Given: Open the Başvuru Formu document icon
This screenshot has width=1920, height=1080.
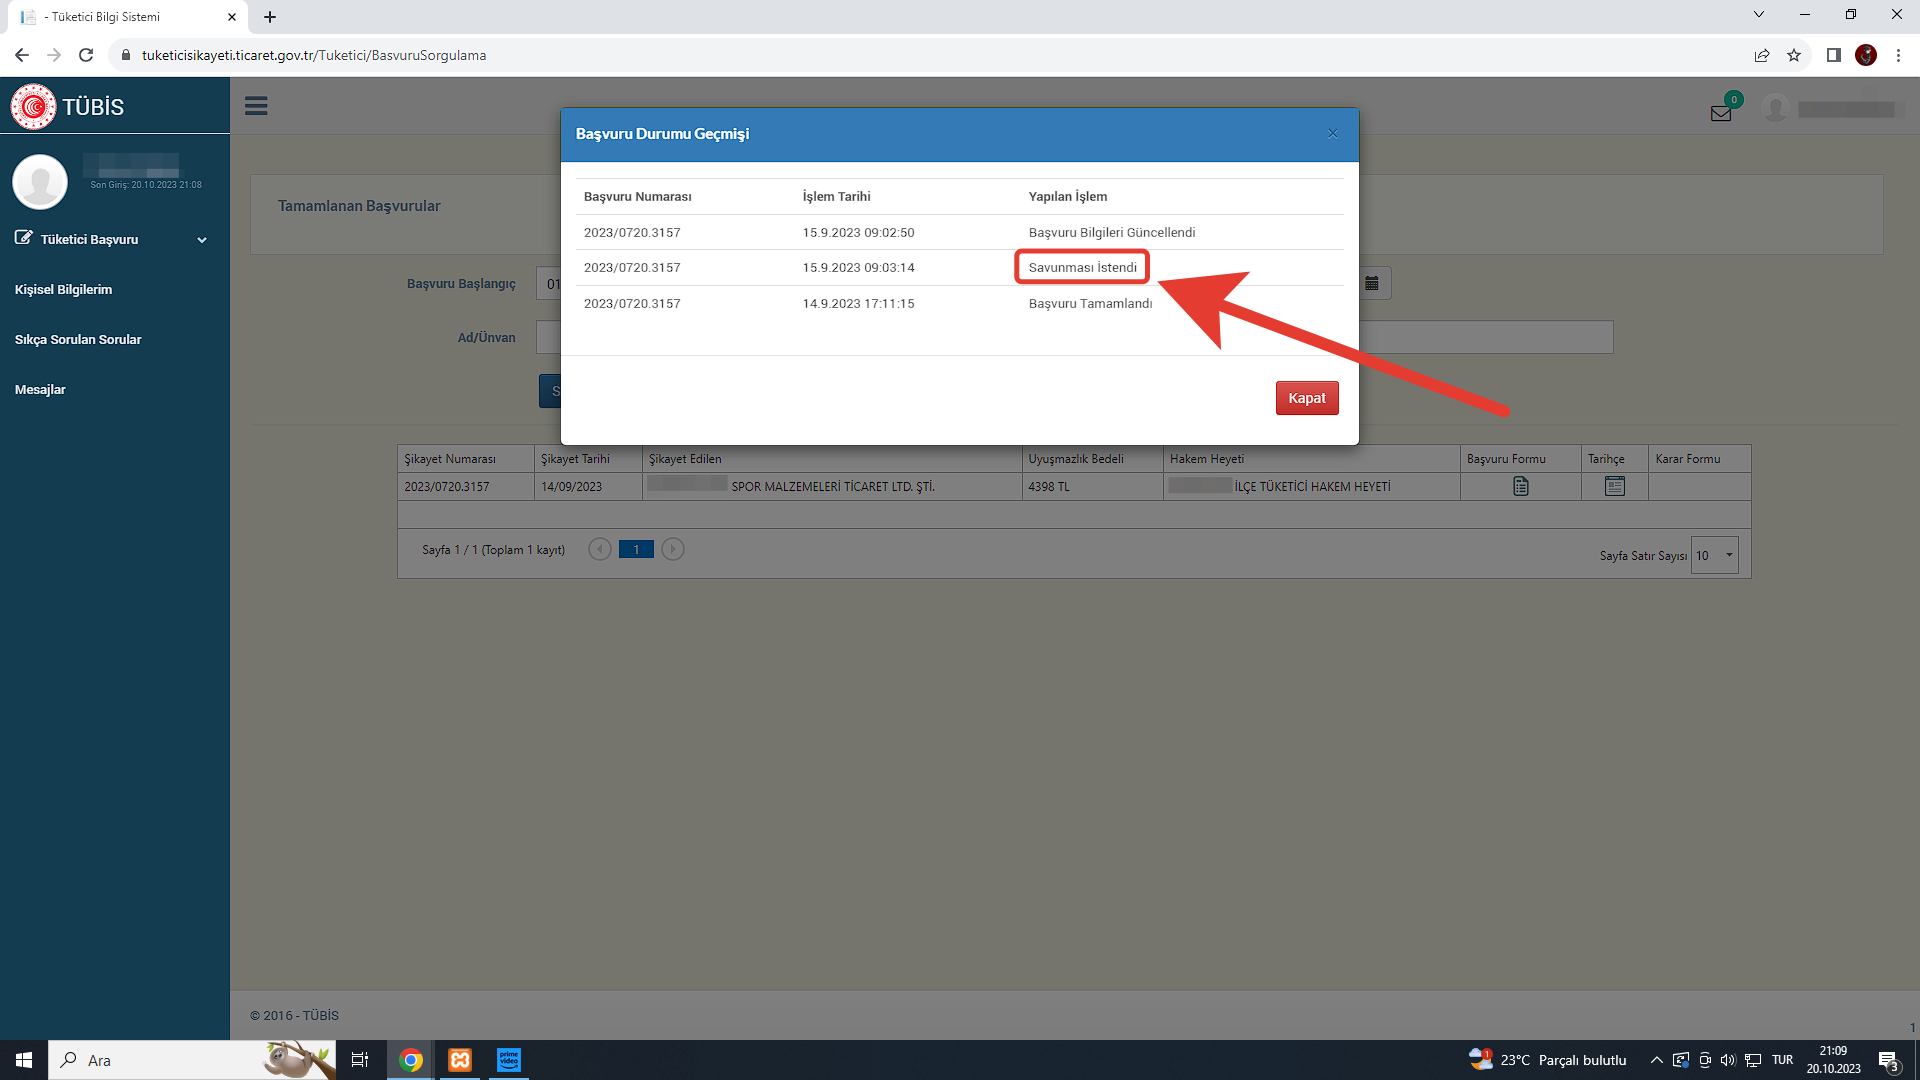Looking at the screenshot, I should click(x=1520, y=486).
